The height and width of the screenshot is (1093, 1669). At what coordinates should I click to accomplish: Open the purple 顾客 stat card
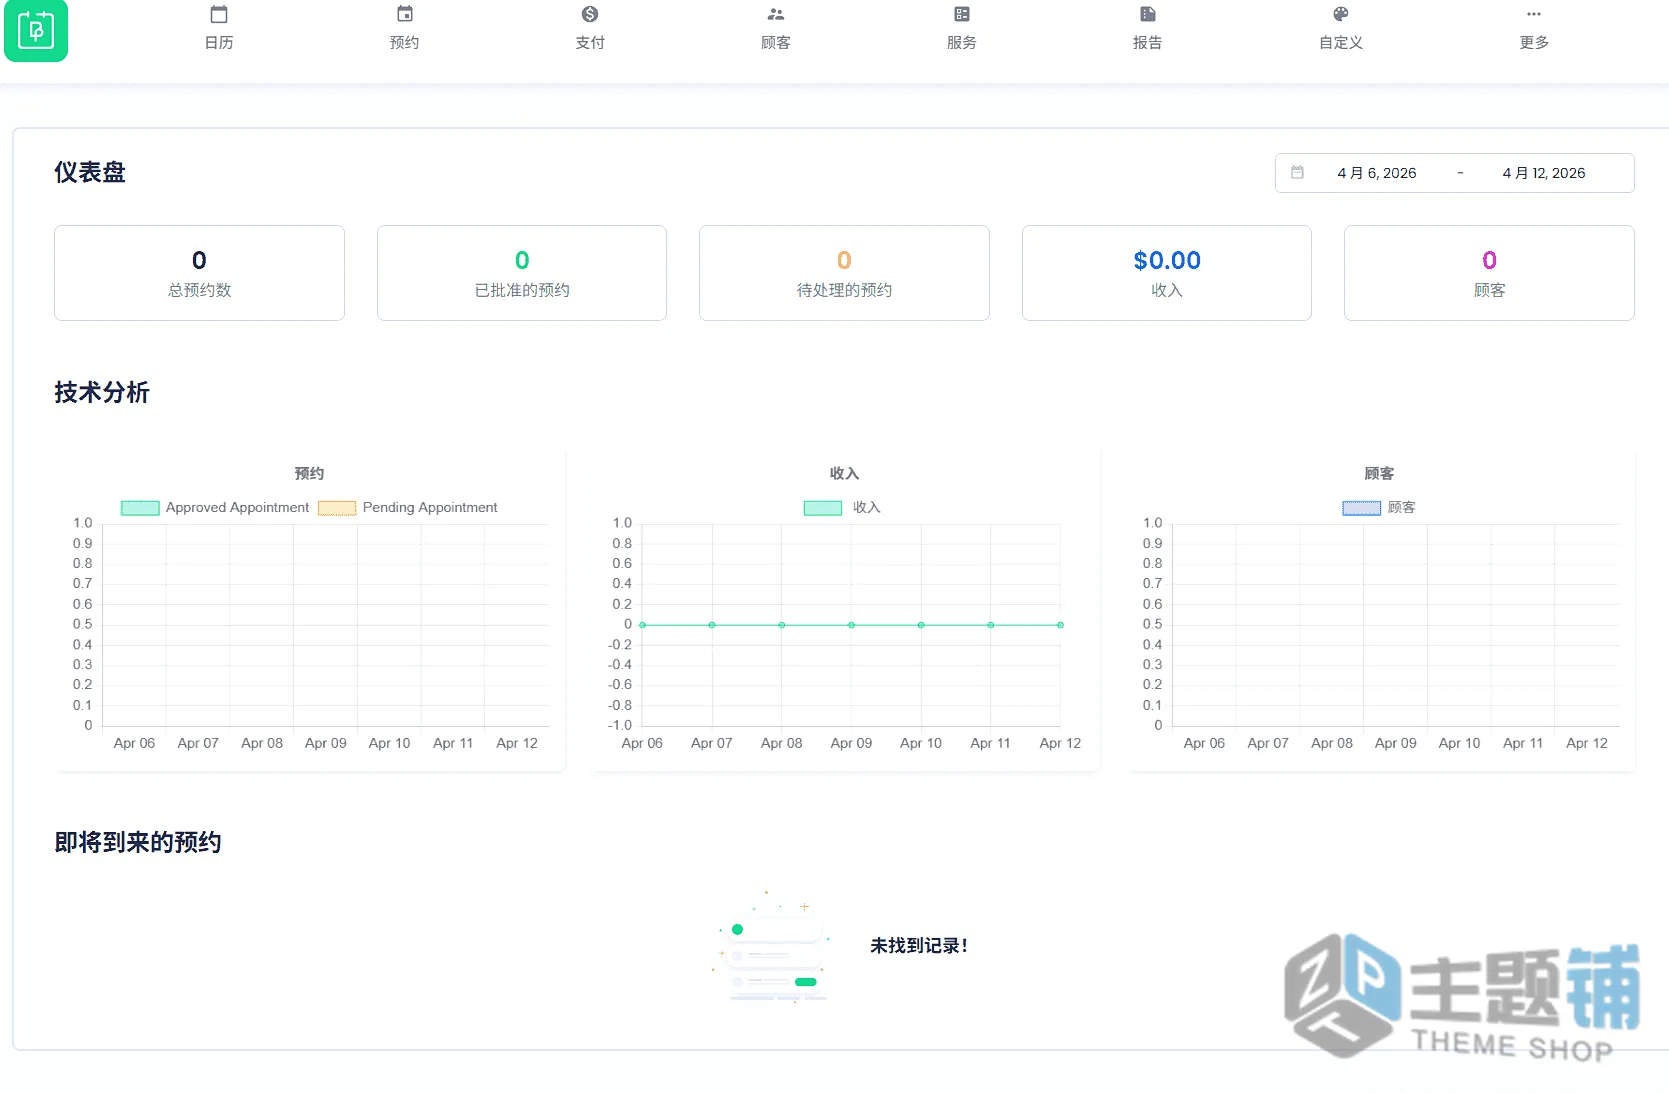pyautogui.click(x=1489, y=273)
